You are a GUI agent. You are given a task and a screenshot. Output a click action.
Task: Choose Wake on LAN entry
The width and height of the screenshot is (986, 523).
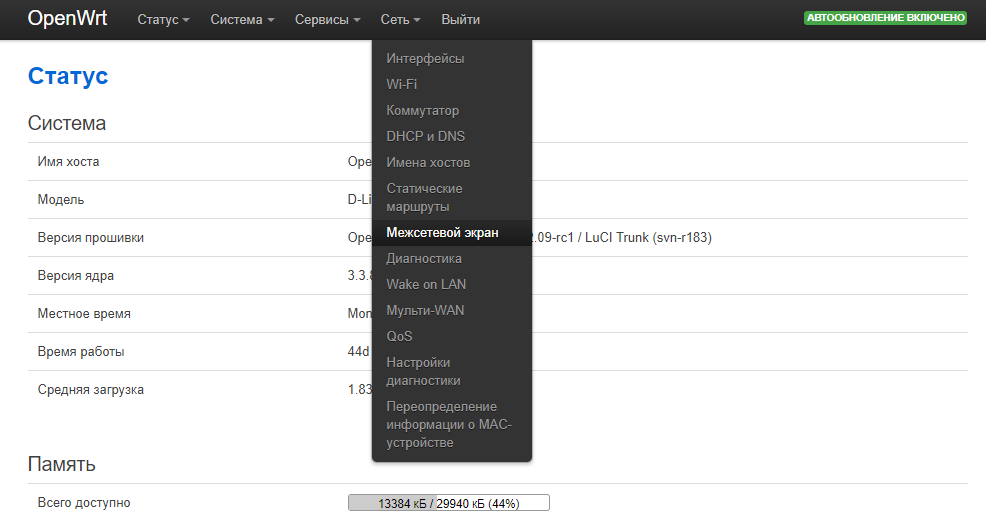451,284
